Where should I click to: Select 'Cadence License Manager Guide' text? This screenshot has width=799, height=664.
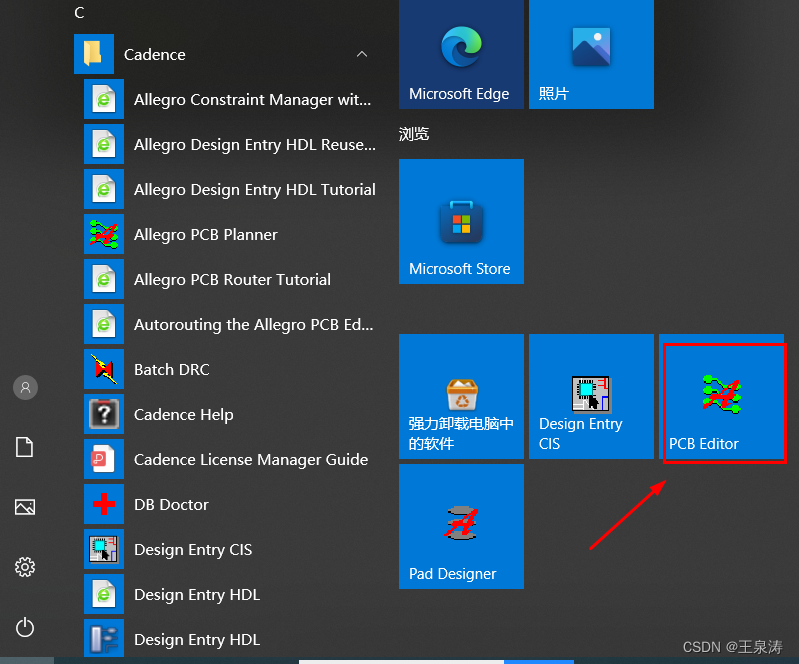pos(251,460)
